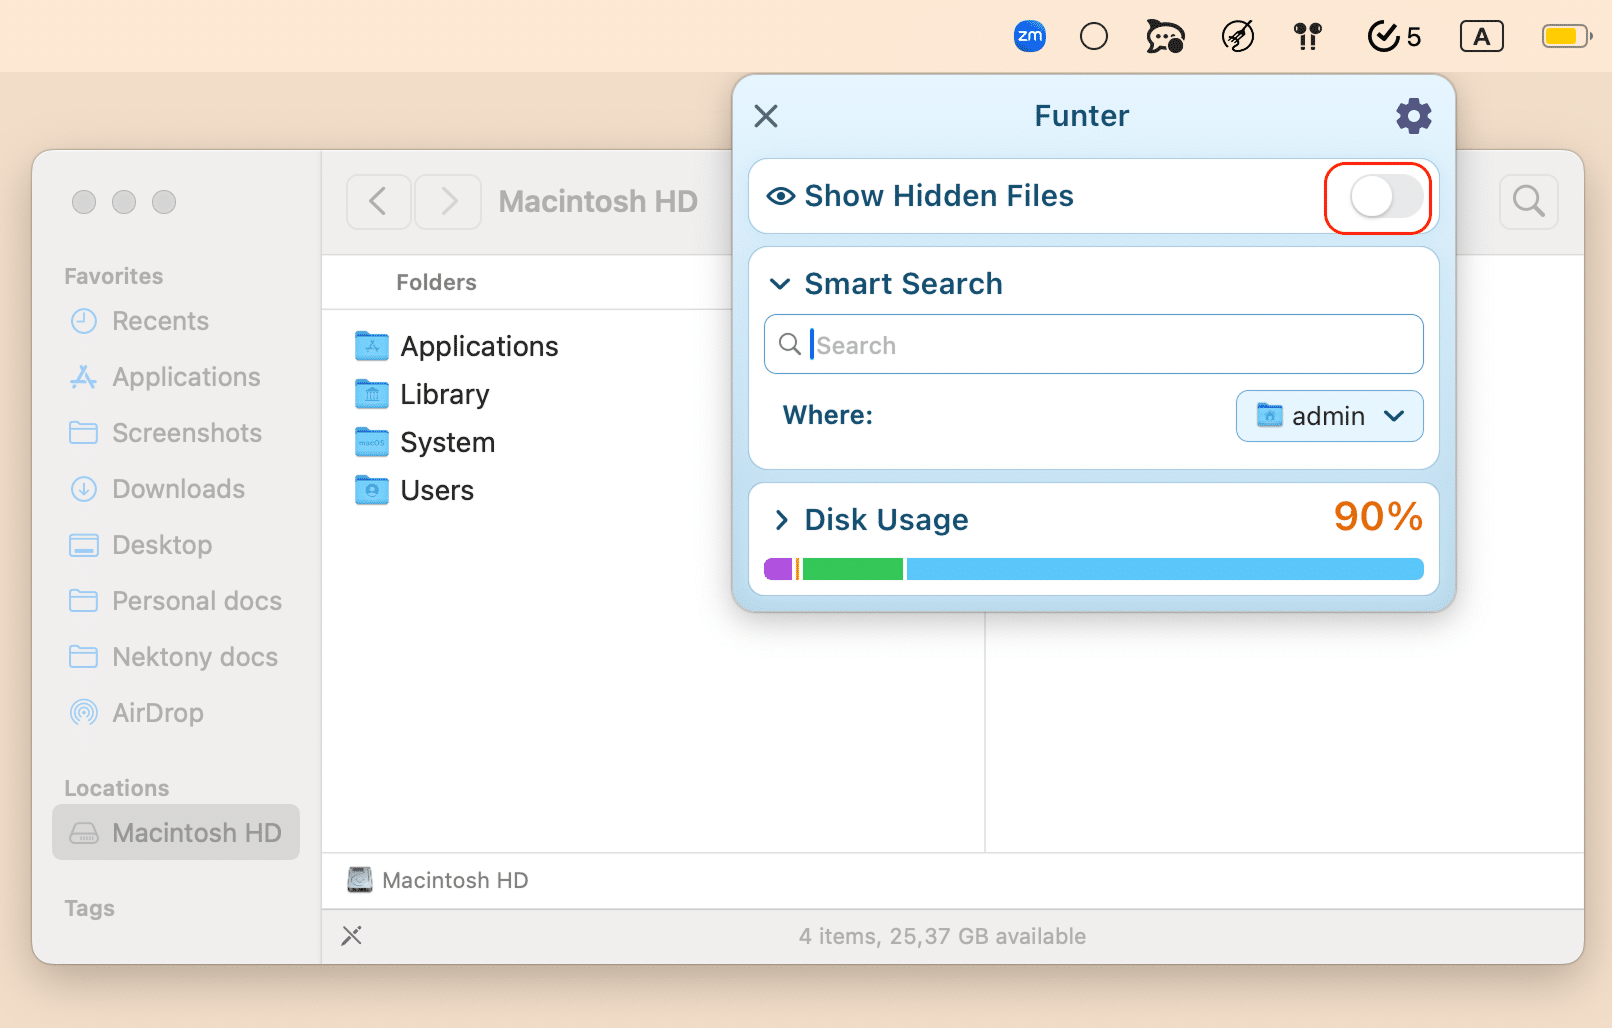Click the Downloads arrow icon in sidebar
The height and width of the screenshot is (1028, 1612).
pos(84,489)
